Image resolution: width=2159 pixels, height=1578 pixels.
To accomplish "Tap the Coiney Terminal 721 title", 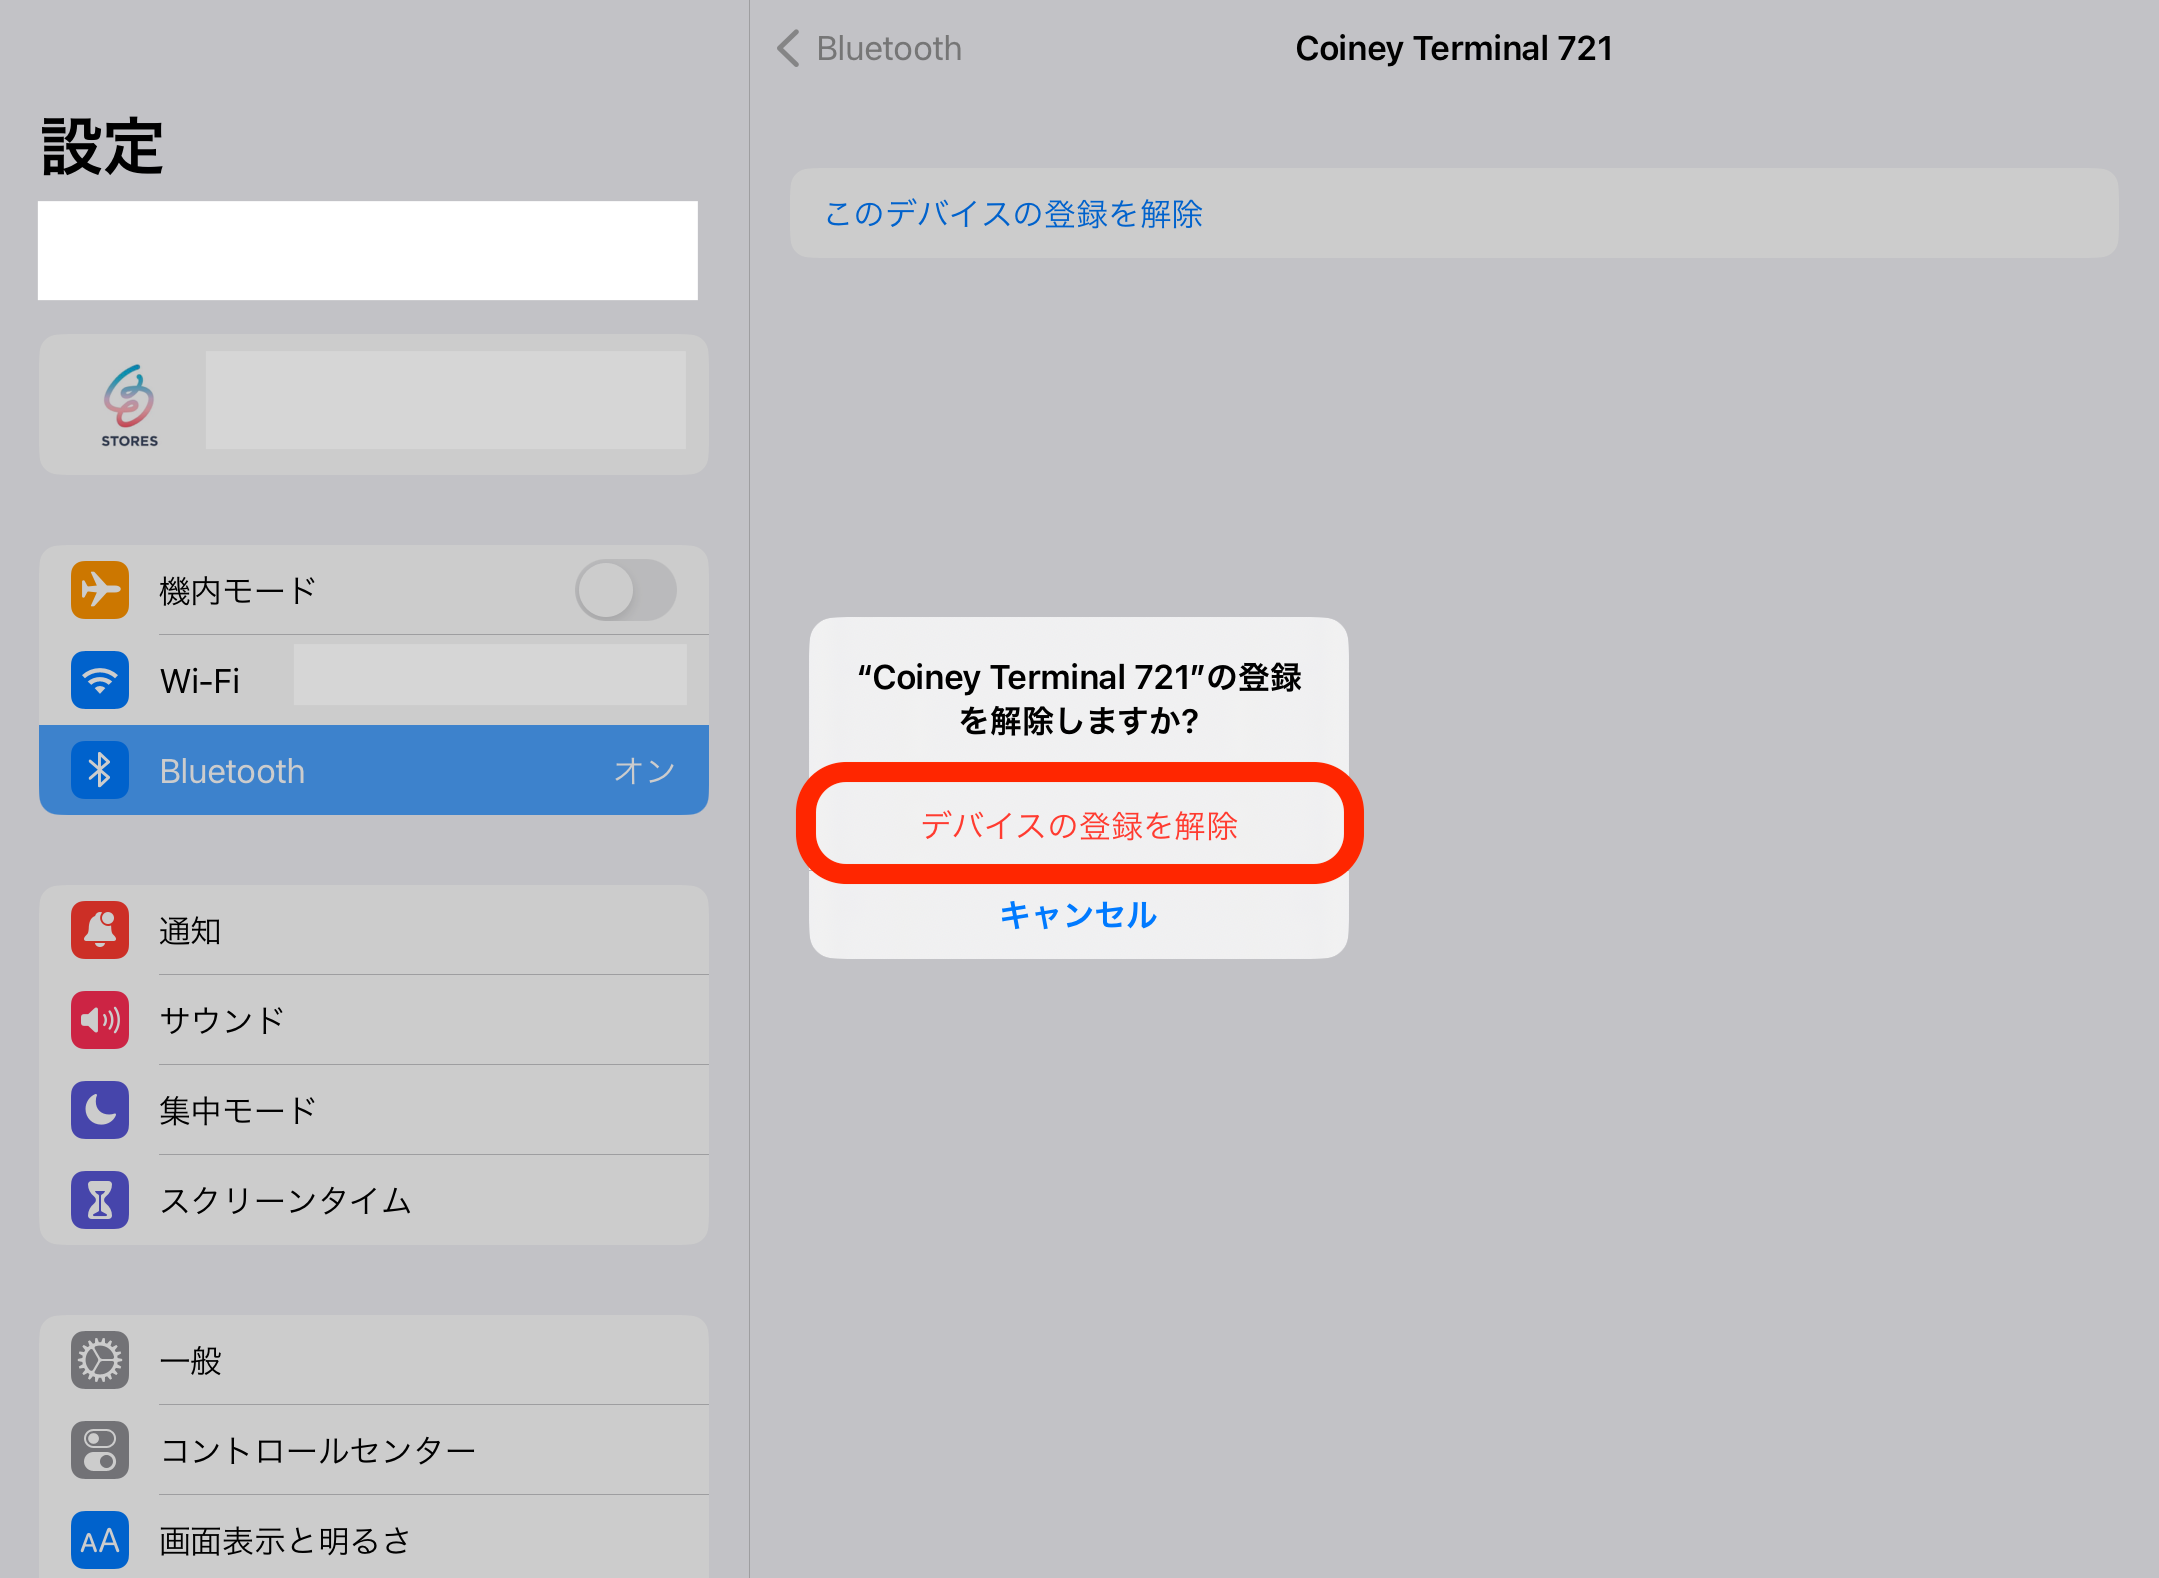I will point(1454,48).
